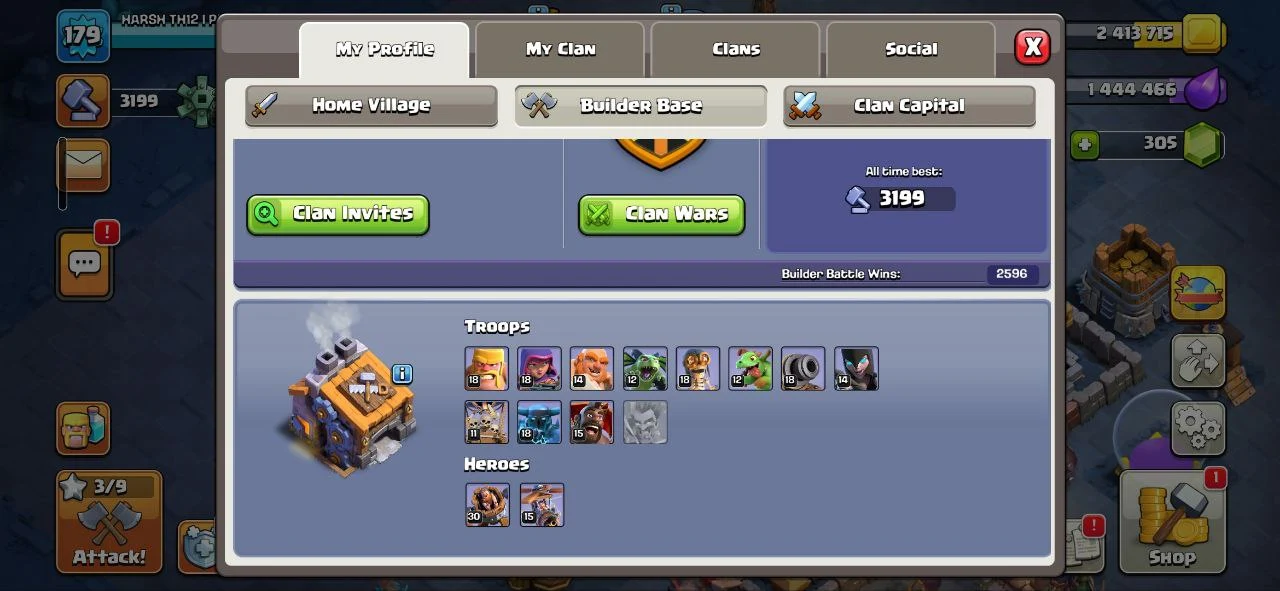
Task: Select the Night Witch troop icon
Action: click(x=856, y=369)
